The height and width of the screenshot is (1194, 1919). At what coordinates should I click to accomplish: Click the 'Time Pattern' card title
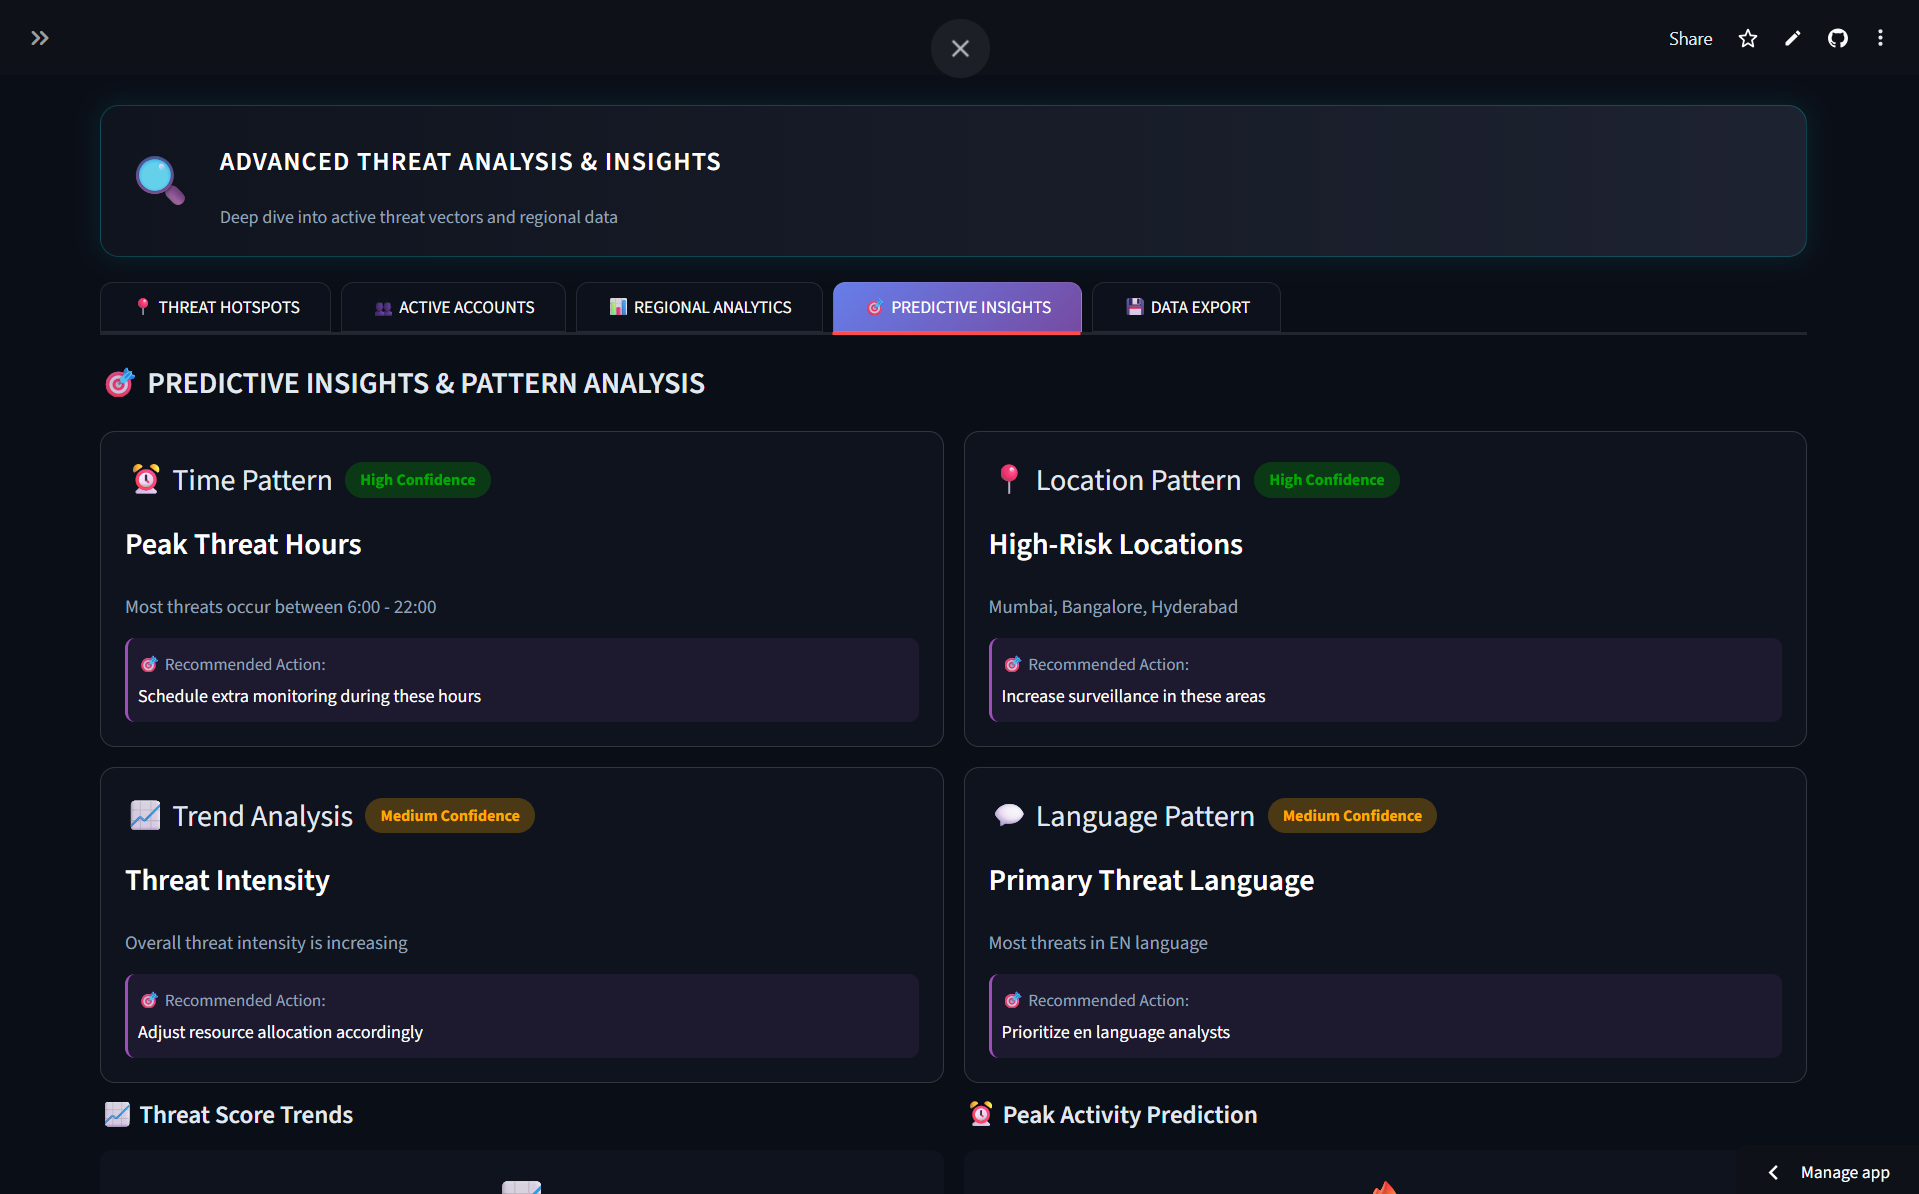click(252, 480)
